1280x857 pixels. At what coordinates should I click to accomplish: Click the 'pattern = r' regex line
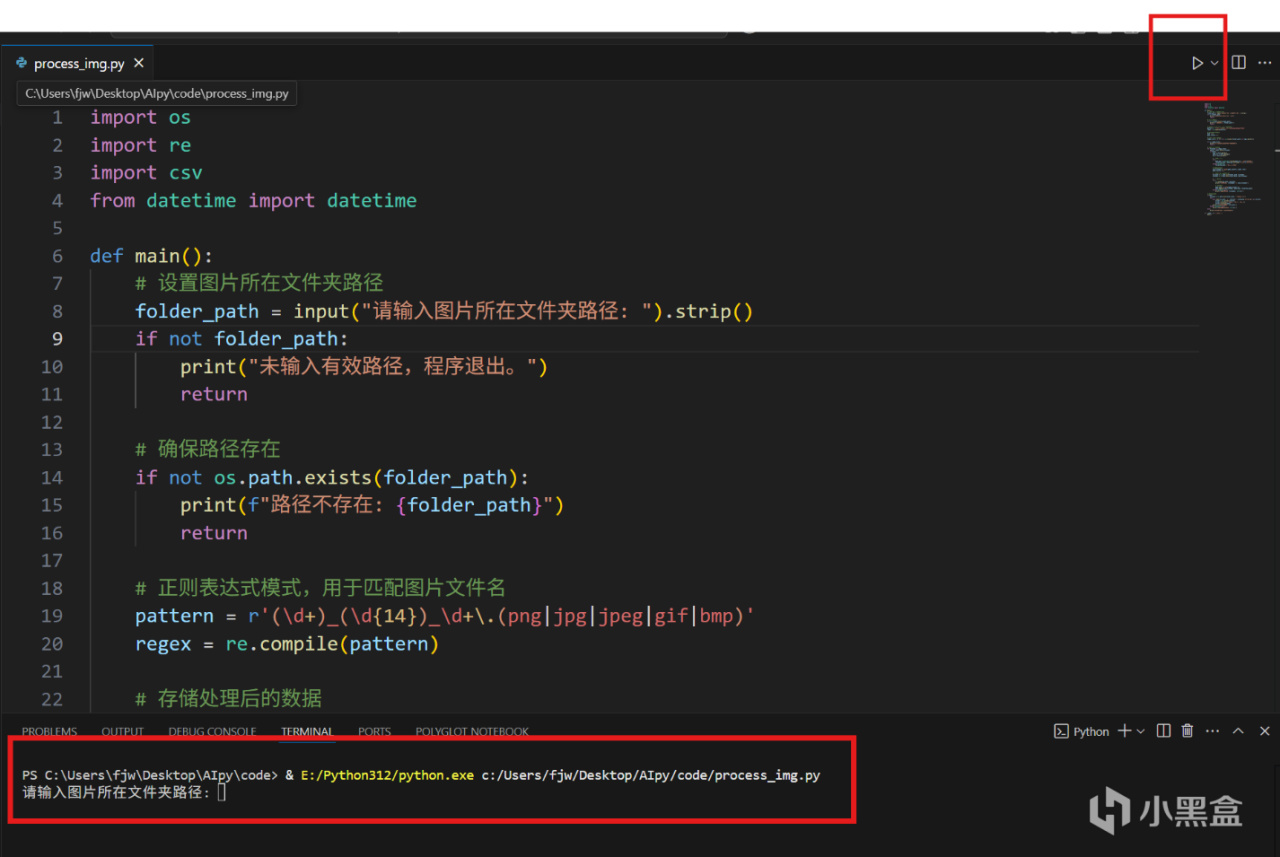(445, 616)
